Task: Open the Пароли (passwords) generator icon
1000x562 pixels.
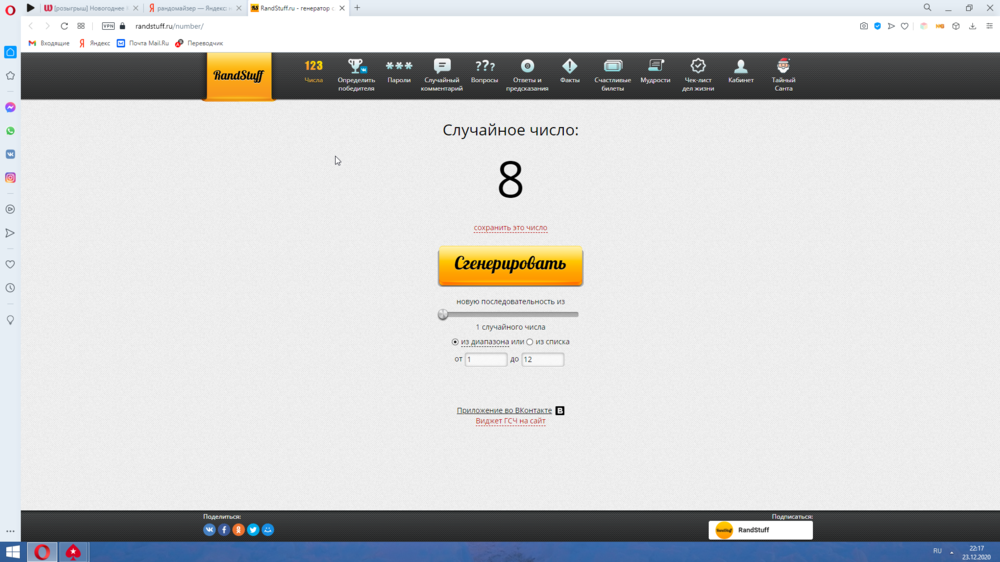Action: click(x=399, y=67)
